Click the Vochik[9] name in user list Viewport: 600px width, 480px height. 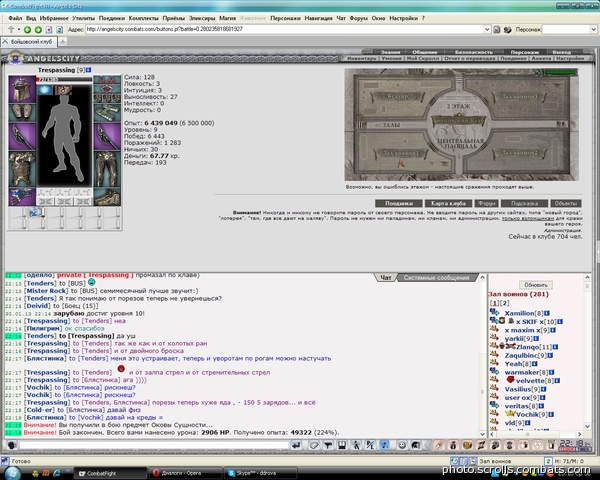529,415
